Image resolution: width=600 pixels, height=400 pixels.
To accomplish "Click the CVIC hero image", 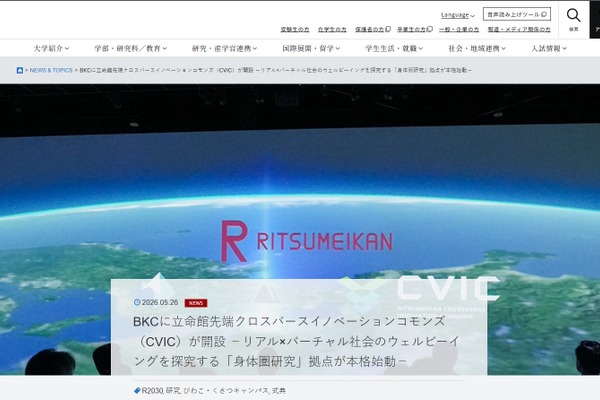I will point(300,229).
